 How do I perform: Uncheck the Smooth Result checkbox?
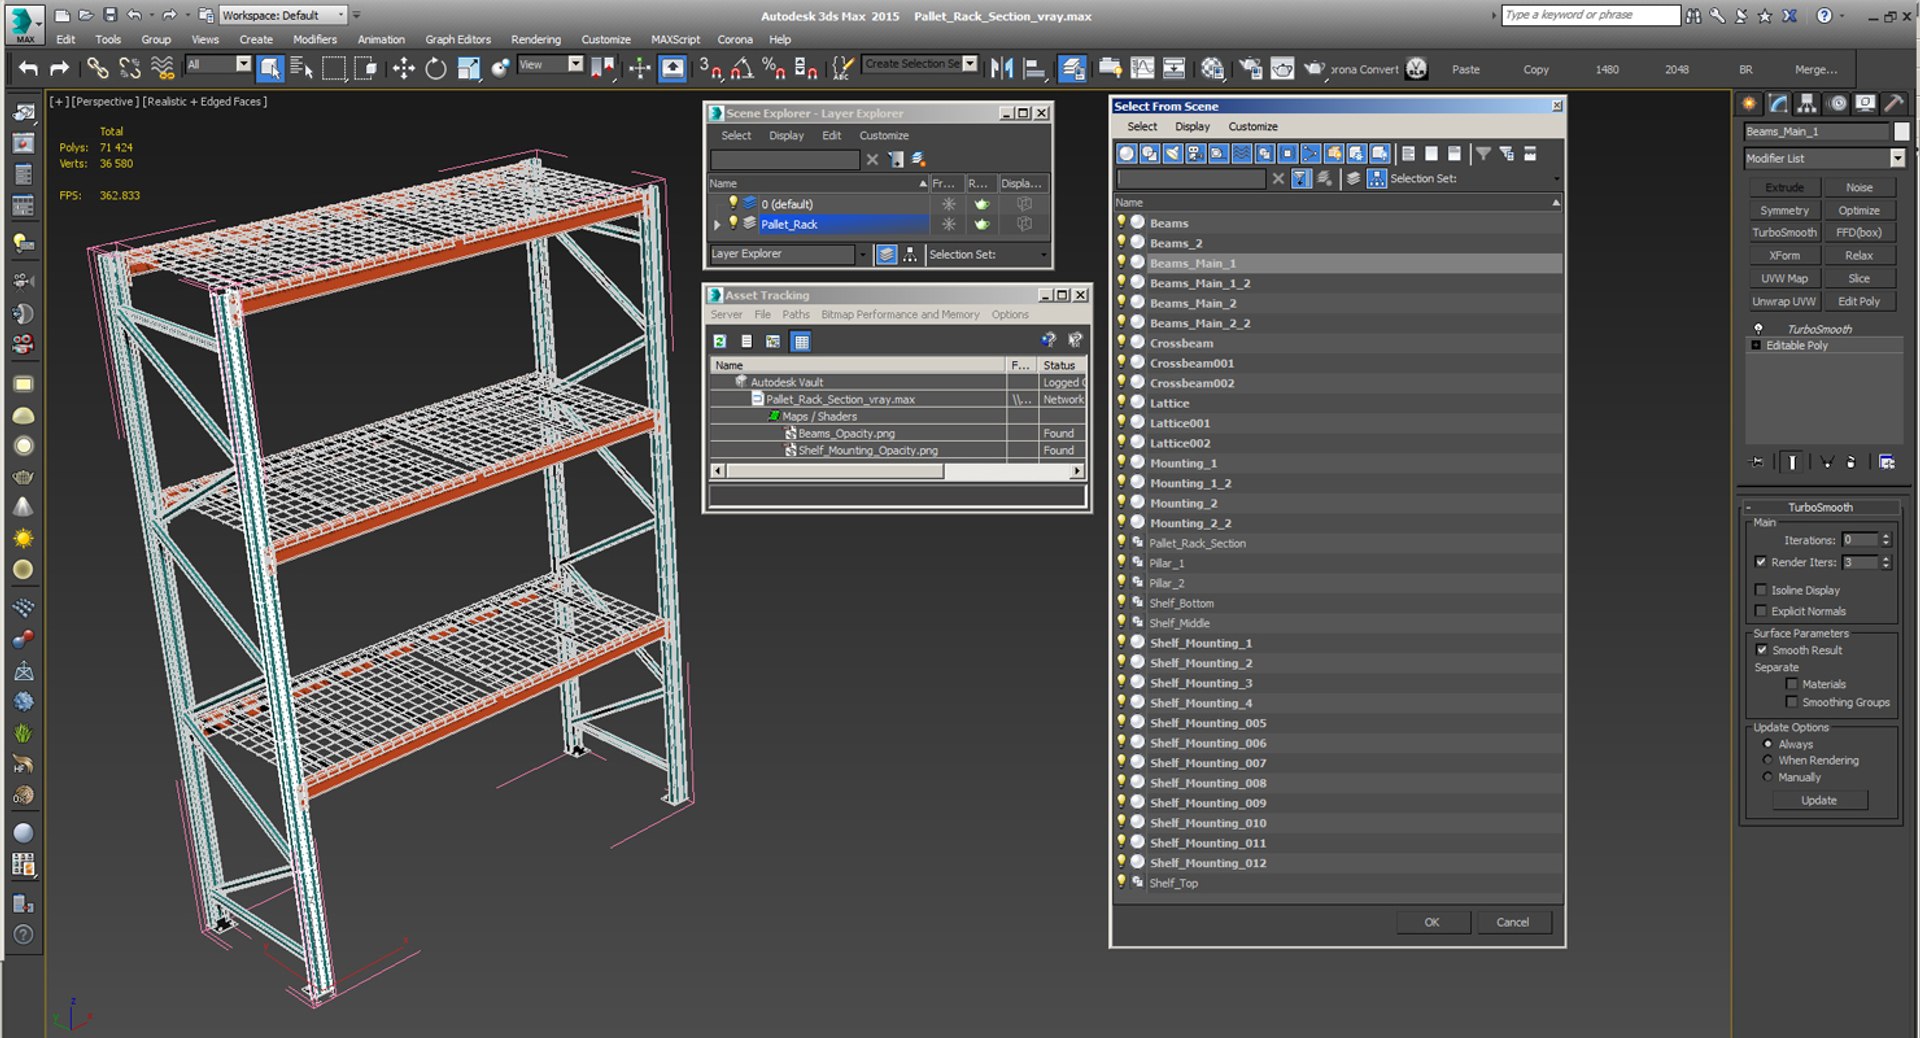pyautogui.click(x=1762, y=650)
